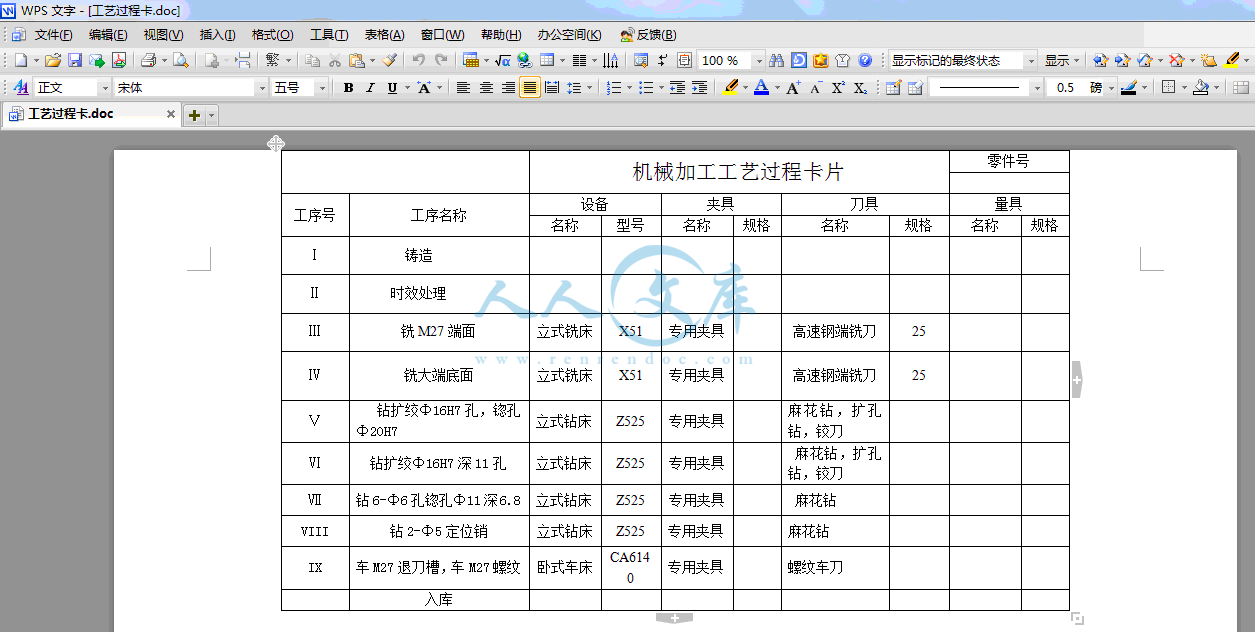Expand the 繁 Chinese conversion dropdown arrow
The height and width of the screenshot is (632, 1255).
pos(287,61)
